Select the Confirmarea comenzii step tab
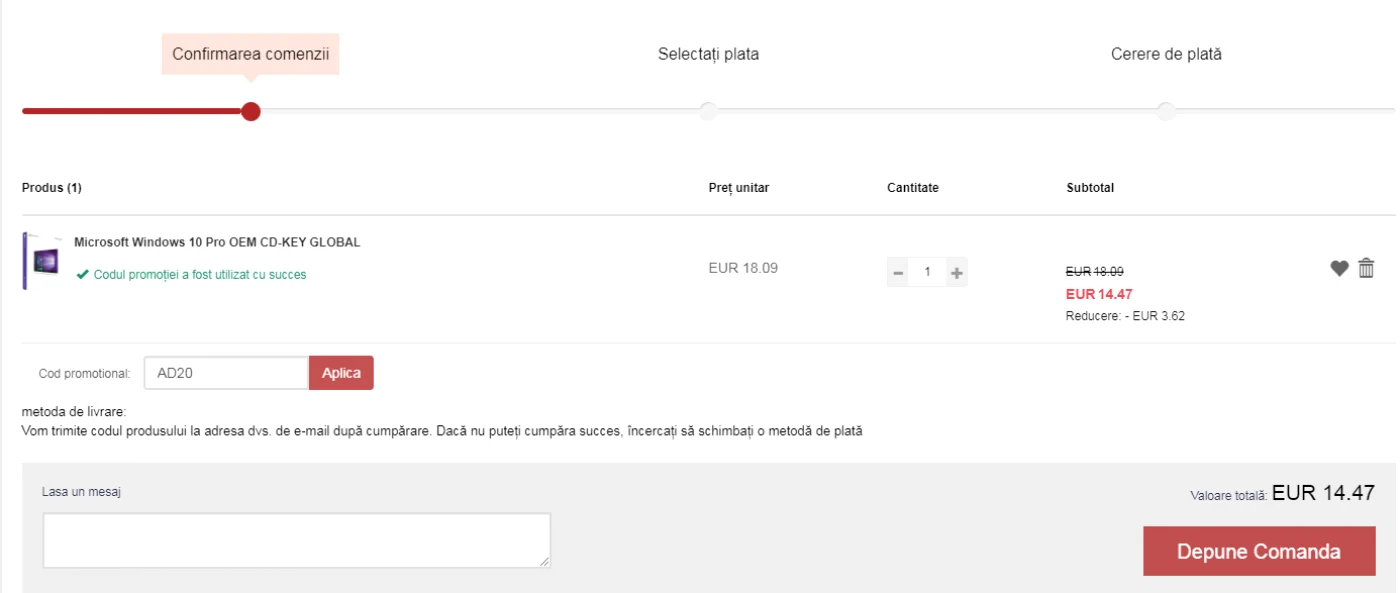The image size is (1400, 593). click(x=250, y=54)
